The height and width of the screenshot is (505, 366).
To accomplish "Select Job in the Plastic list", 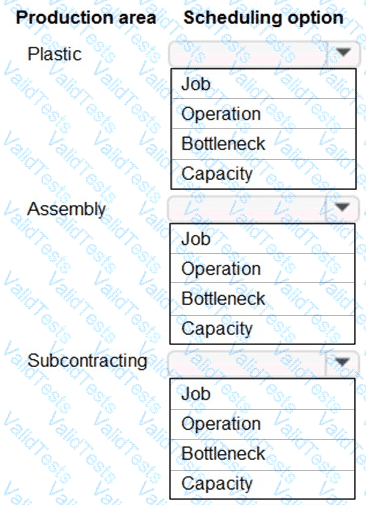I will point(263,84).
